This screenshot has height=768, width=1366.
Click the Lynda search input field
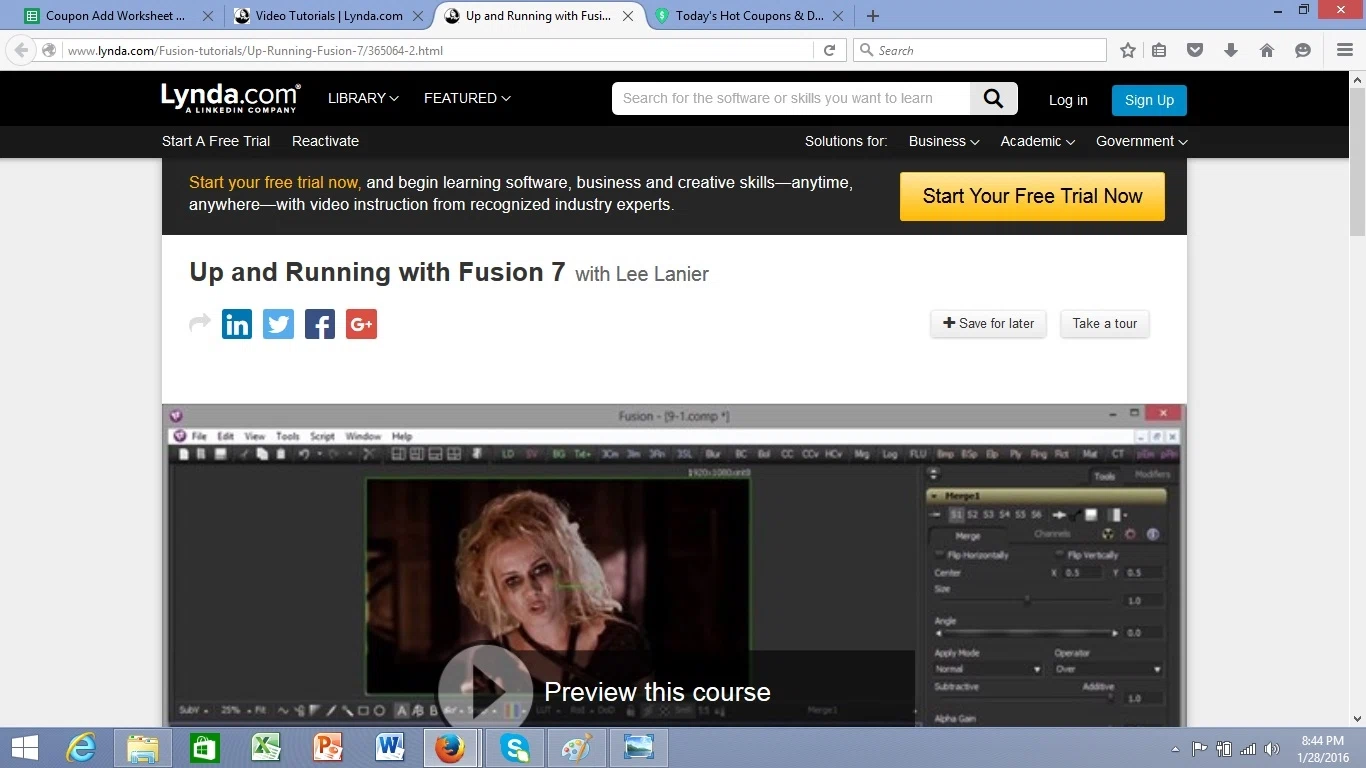coord(790,98)
